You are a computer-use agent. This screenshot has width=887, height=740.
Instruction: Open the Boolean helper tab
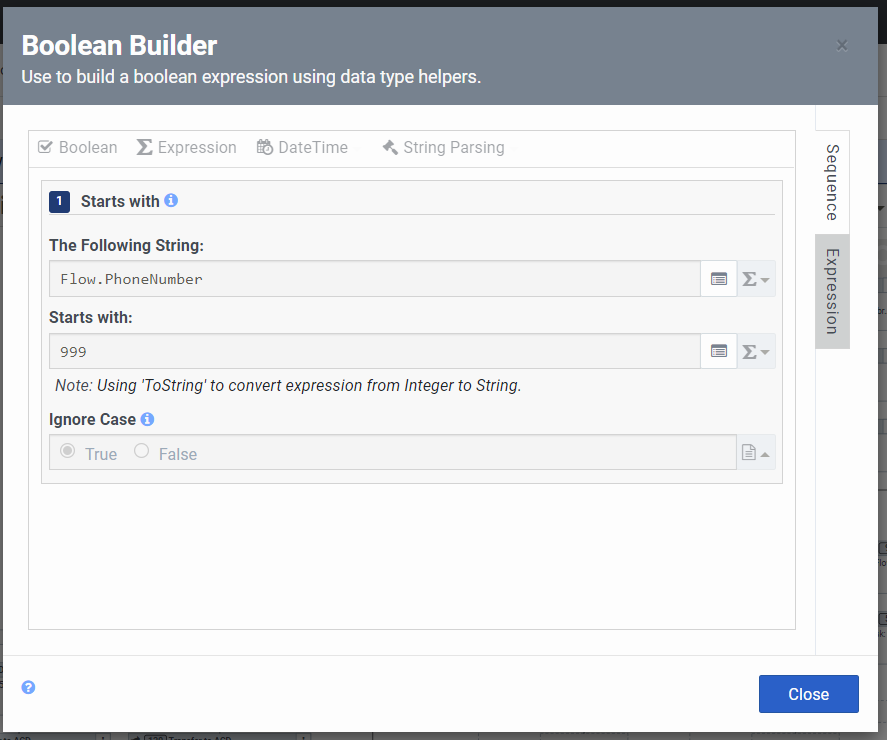[x=77, y=148]
